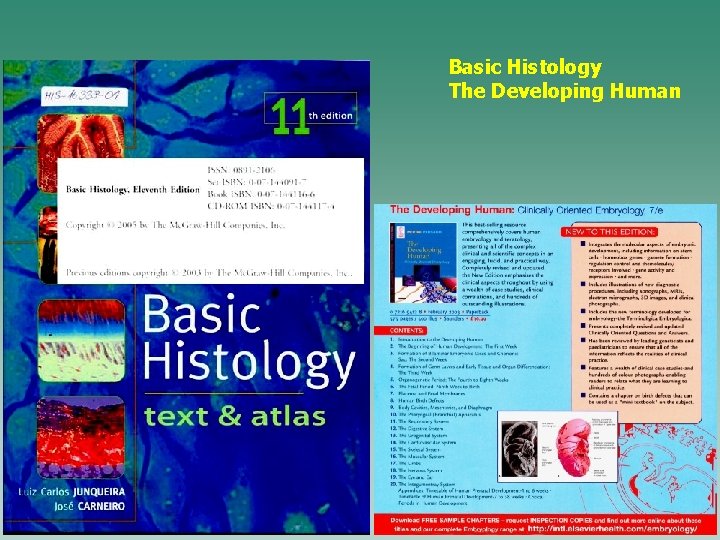
Task: Select author name 'José CARNEIRO'
Action: (x=90, y=506)
